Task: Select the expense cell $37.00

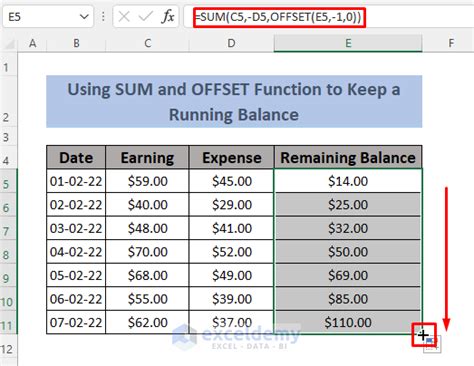Action: coord(231,322)
